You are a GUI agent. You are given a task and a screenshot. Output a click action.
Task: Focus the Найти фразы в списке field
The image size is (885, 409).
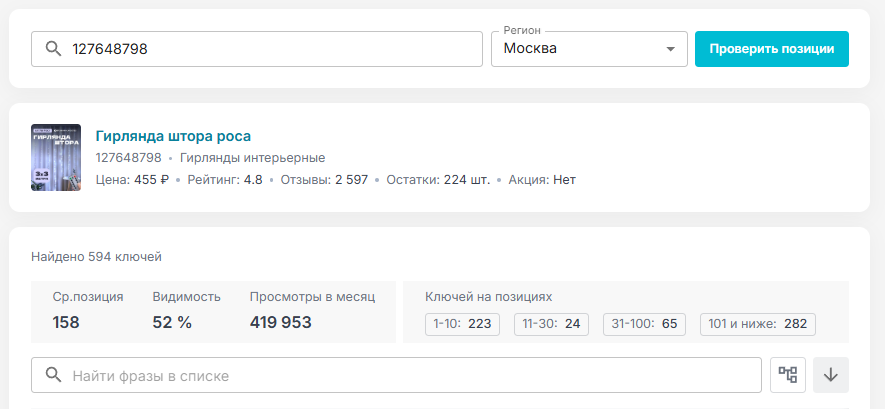[x=396, y=375]
